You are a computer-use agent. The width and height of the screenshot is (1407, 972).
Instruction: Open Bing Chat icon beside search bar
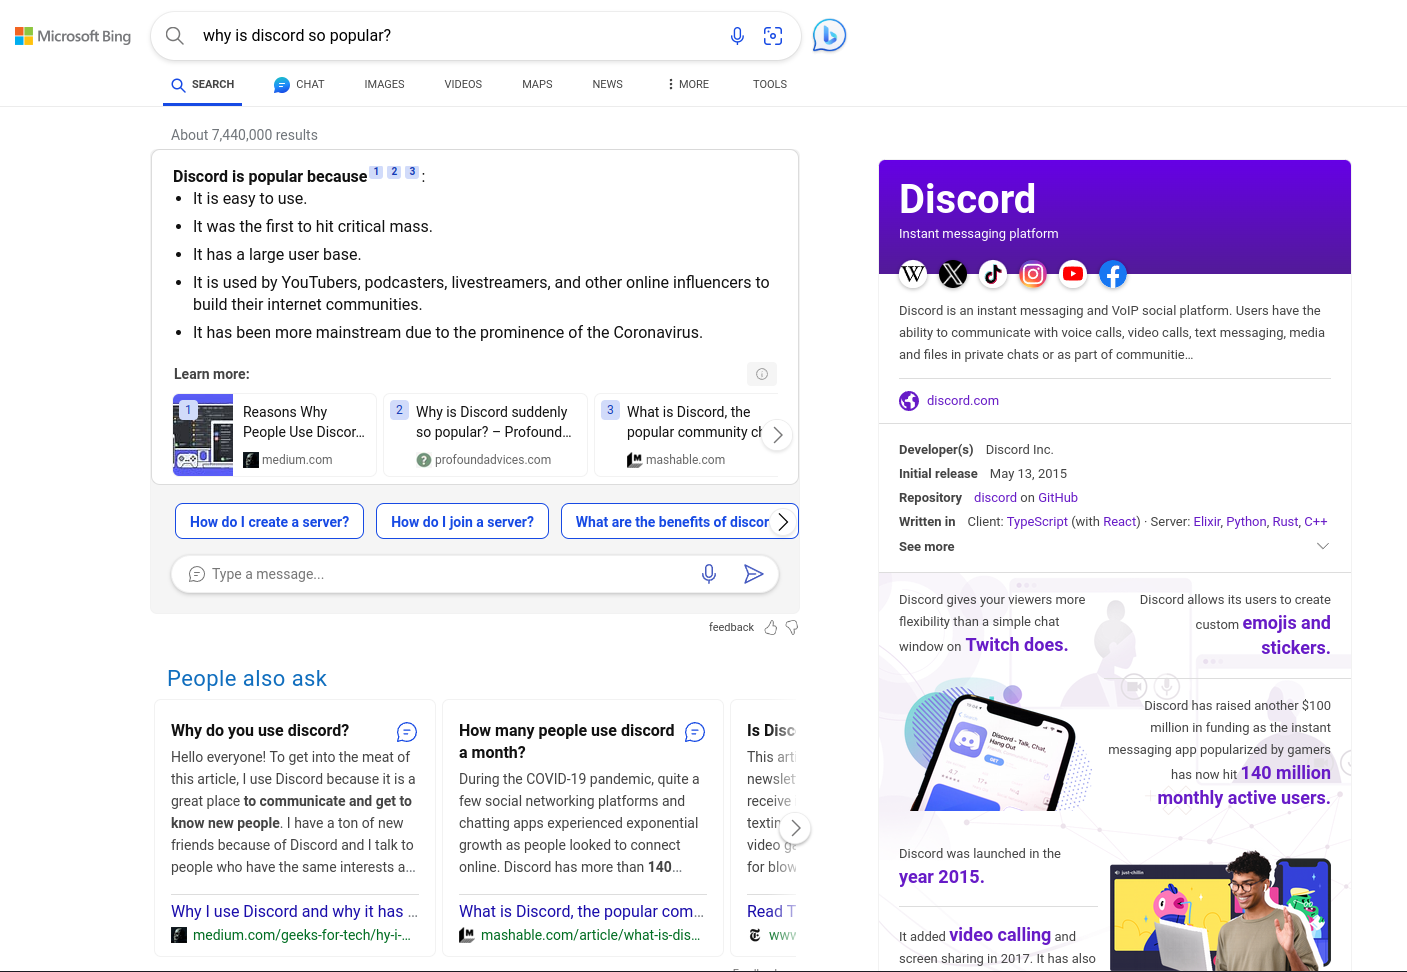point(829,36)
